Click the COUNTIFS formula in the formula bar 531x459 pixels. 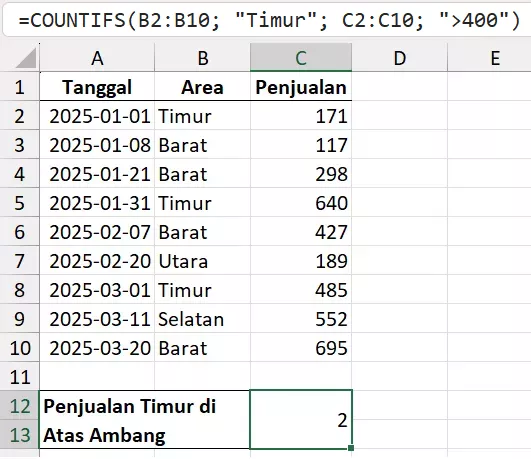point(269,20)
